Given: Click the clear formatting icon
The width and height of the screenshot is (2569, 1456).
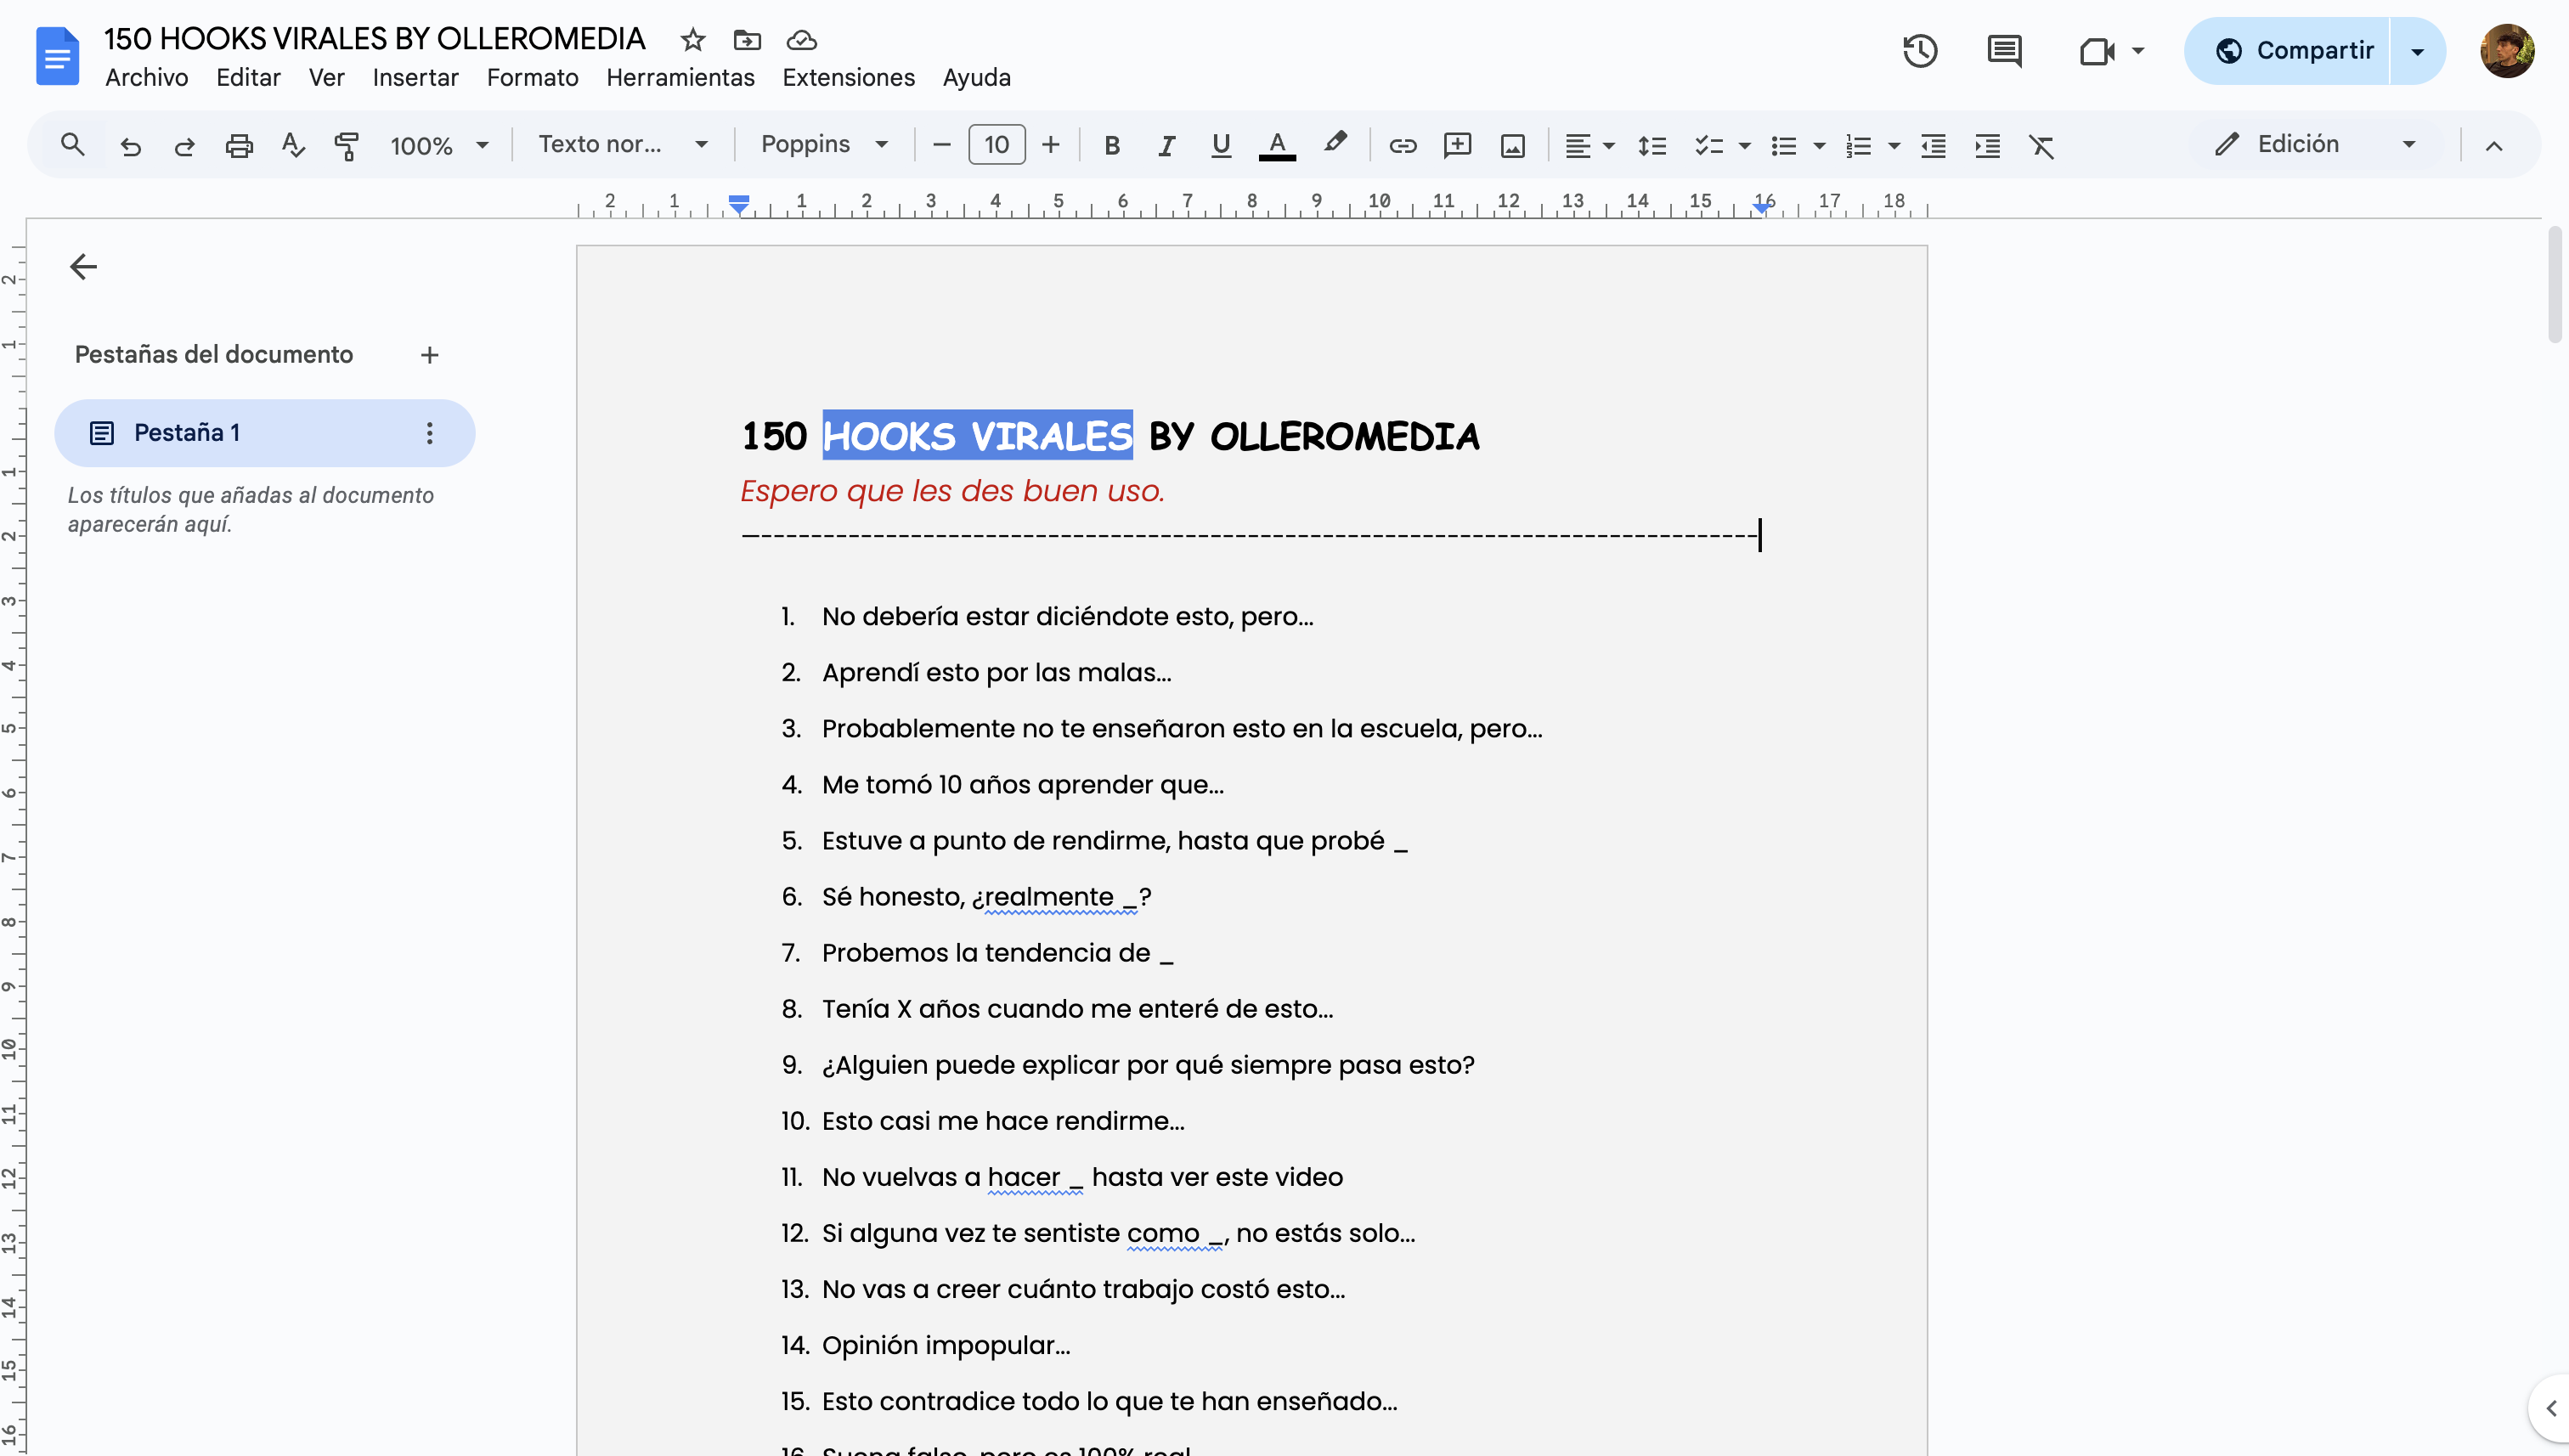Looking at the screenshot, I should point(2041,146).
